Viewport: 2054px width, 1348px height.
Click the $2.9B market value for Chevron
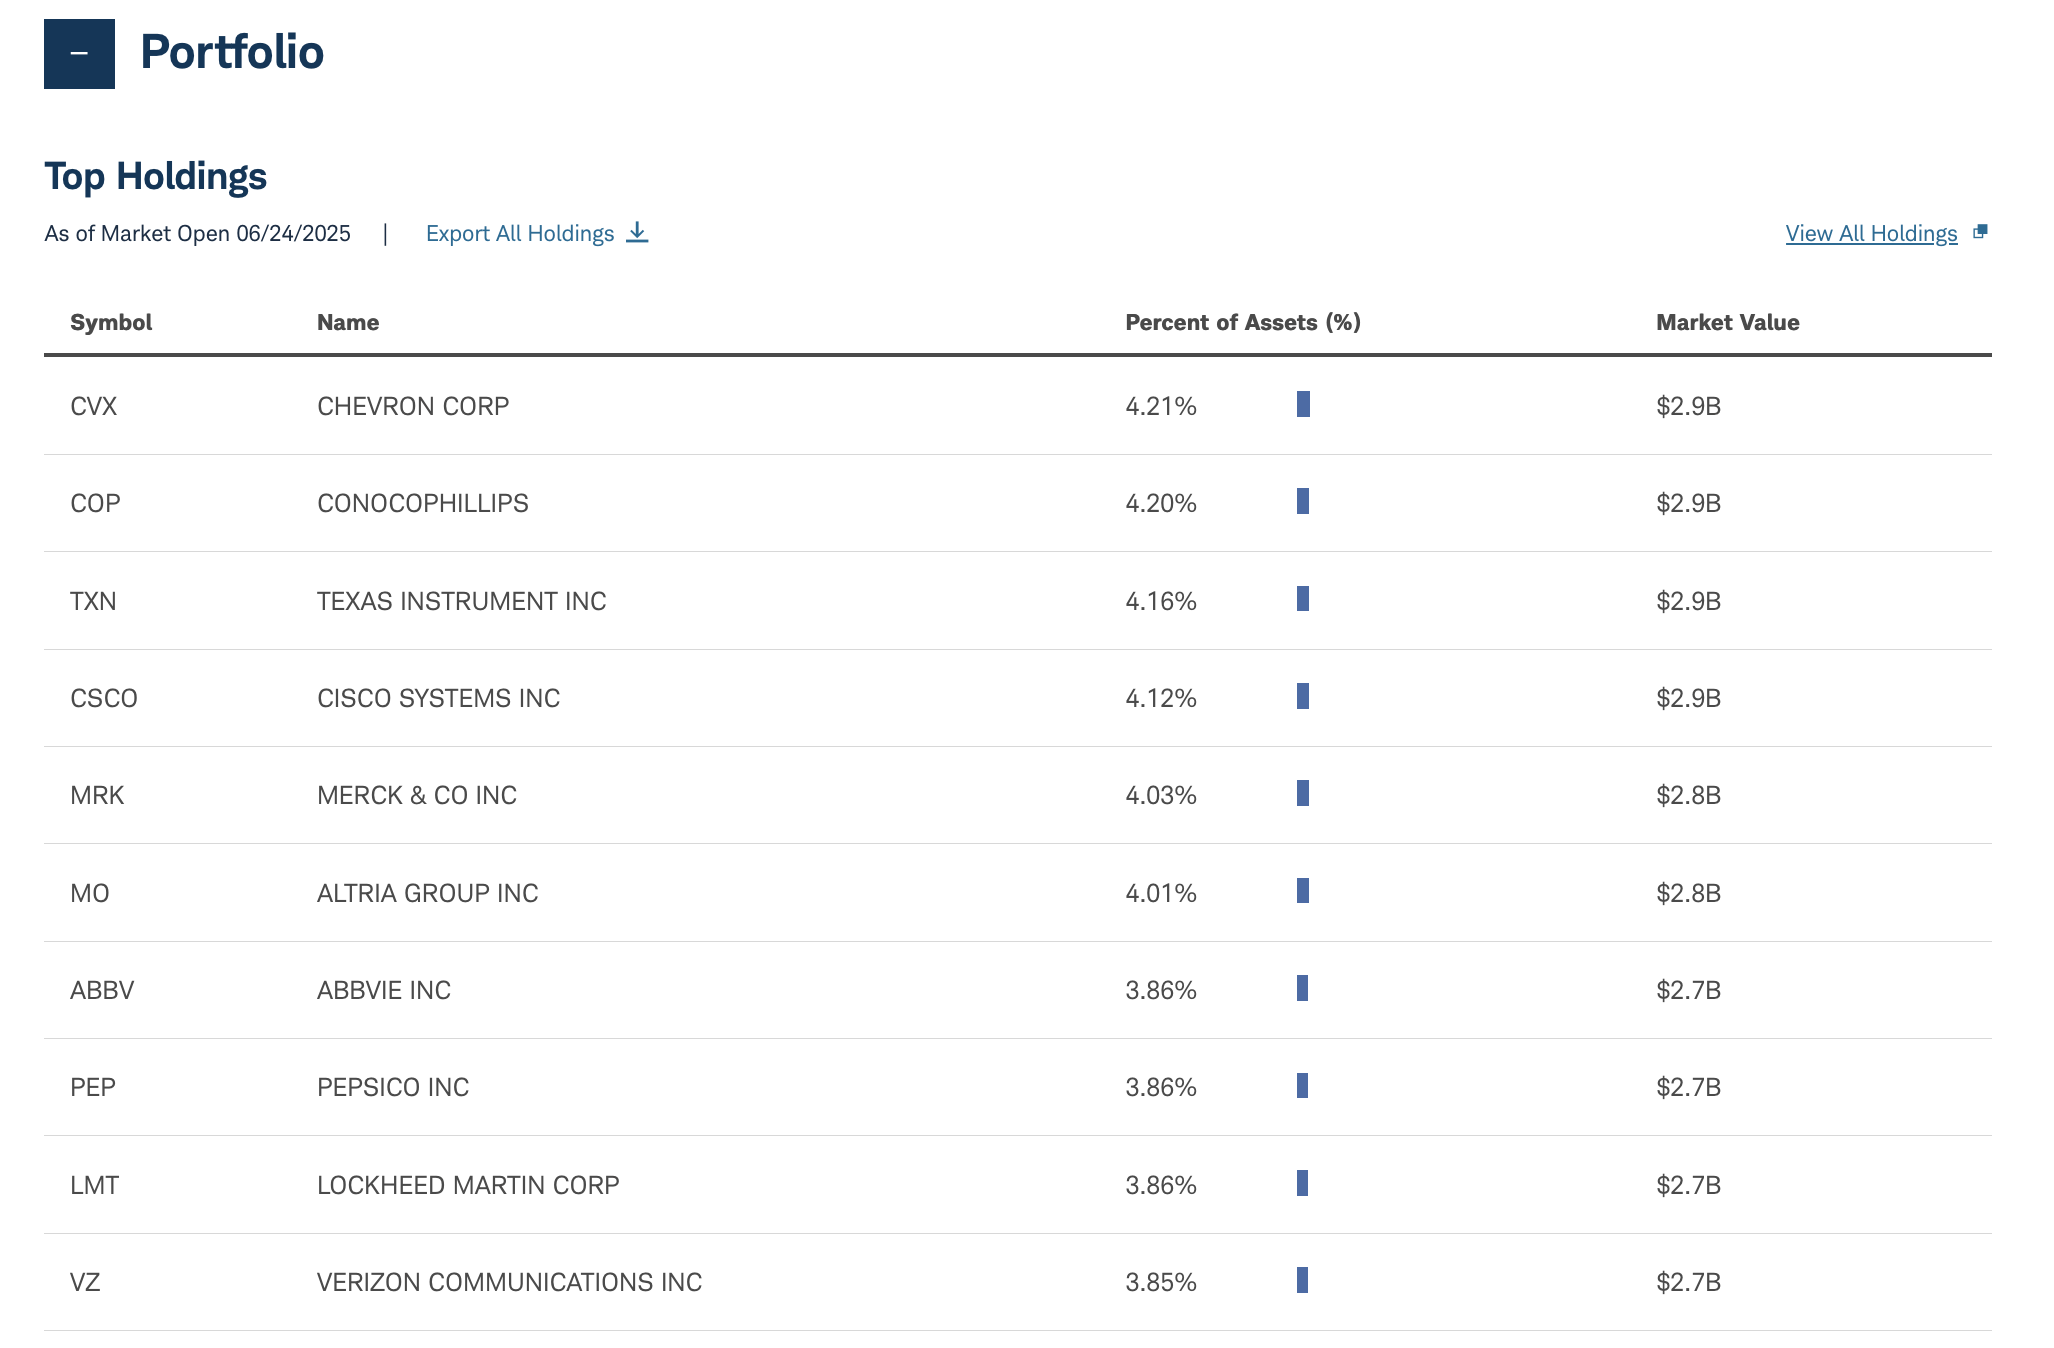tap(1688, 406)
